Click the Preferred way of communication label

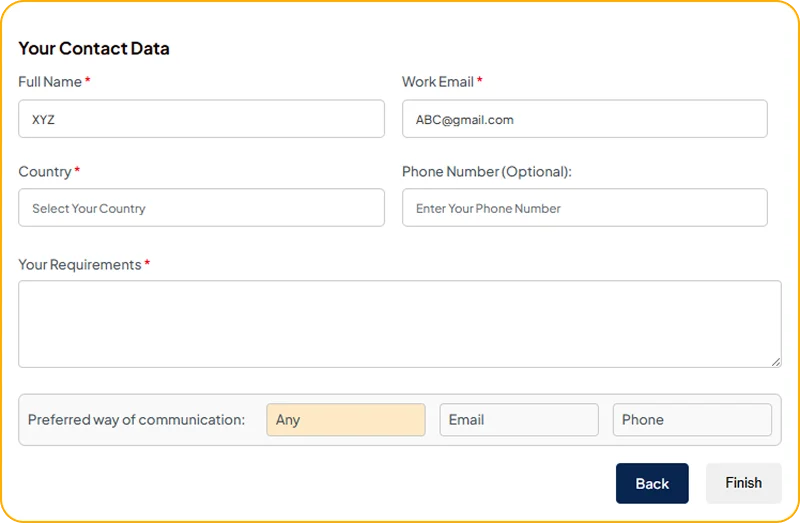point(136,420)
